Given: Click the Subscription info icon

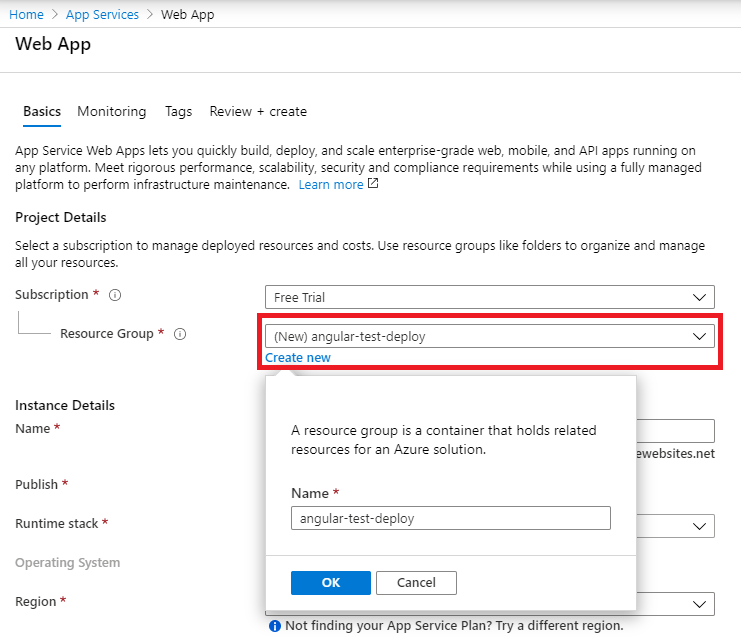Looking at the screenshot, I should pos(115,296).
